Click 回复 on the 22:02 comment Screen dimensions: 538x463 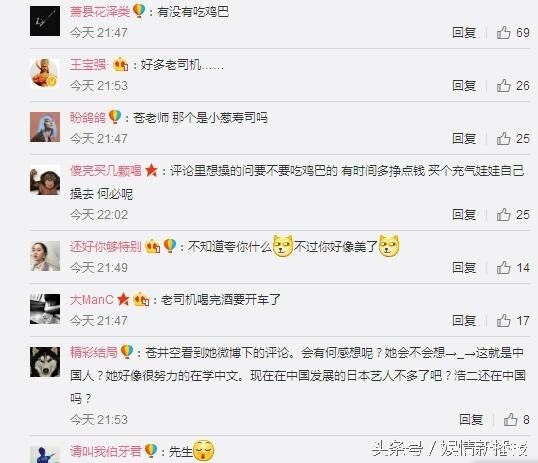tap(464, 215)
